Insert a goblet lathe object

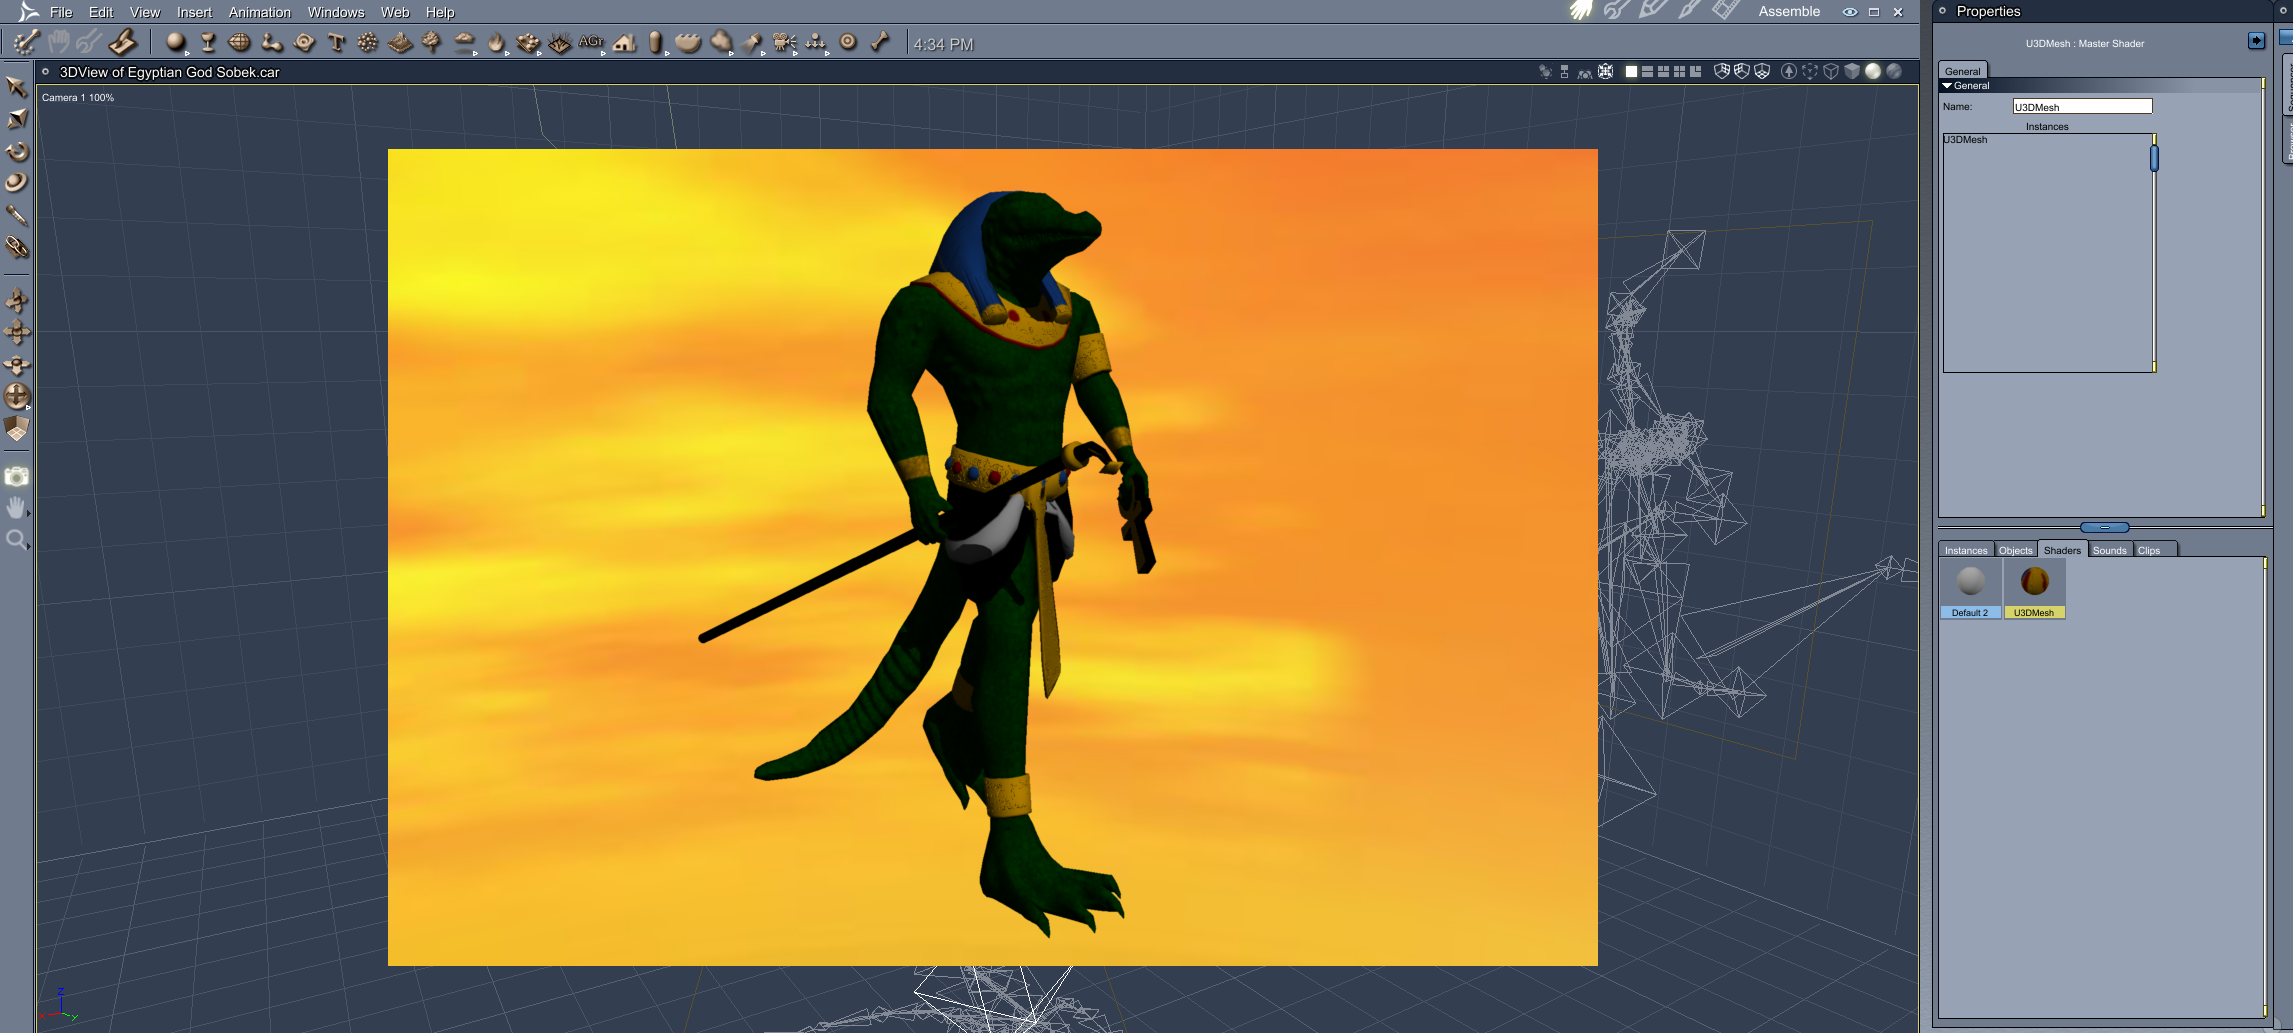tap(208, 43)
